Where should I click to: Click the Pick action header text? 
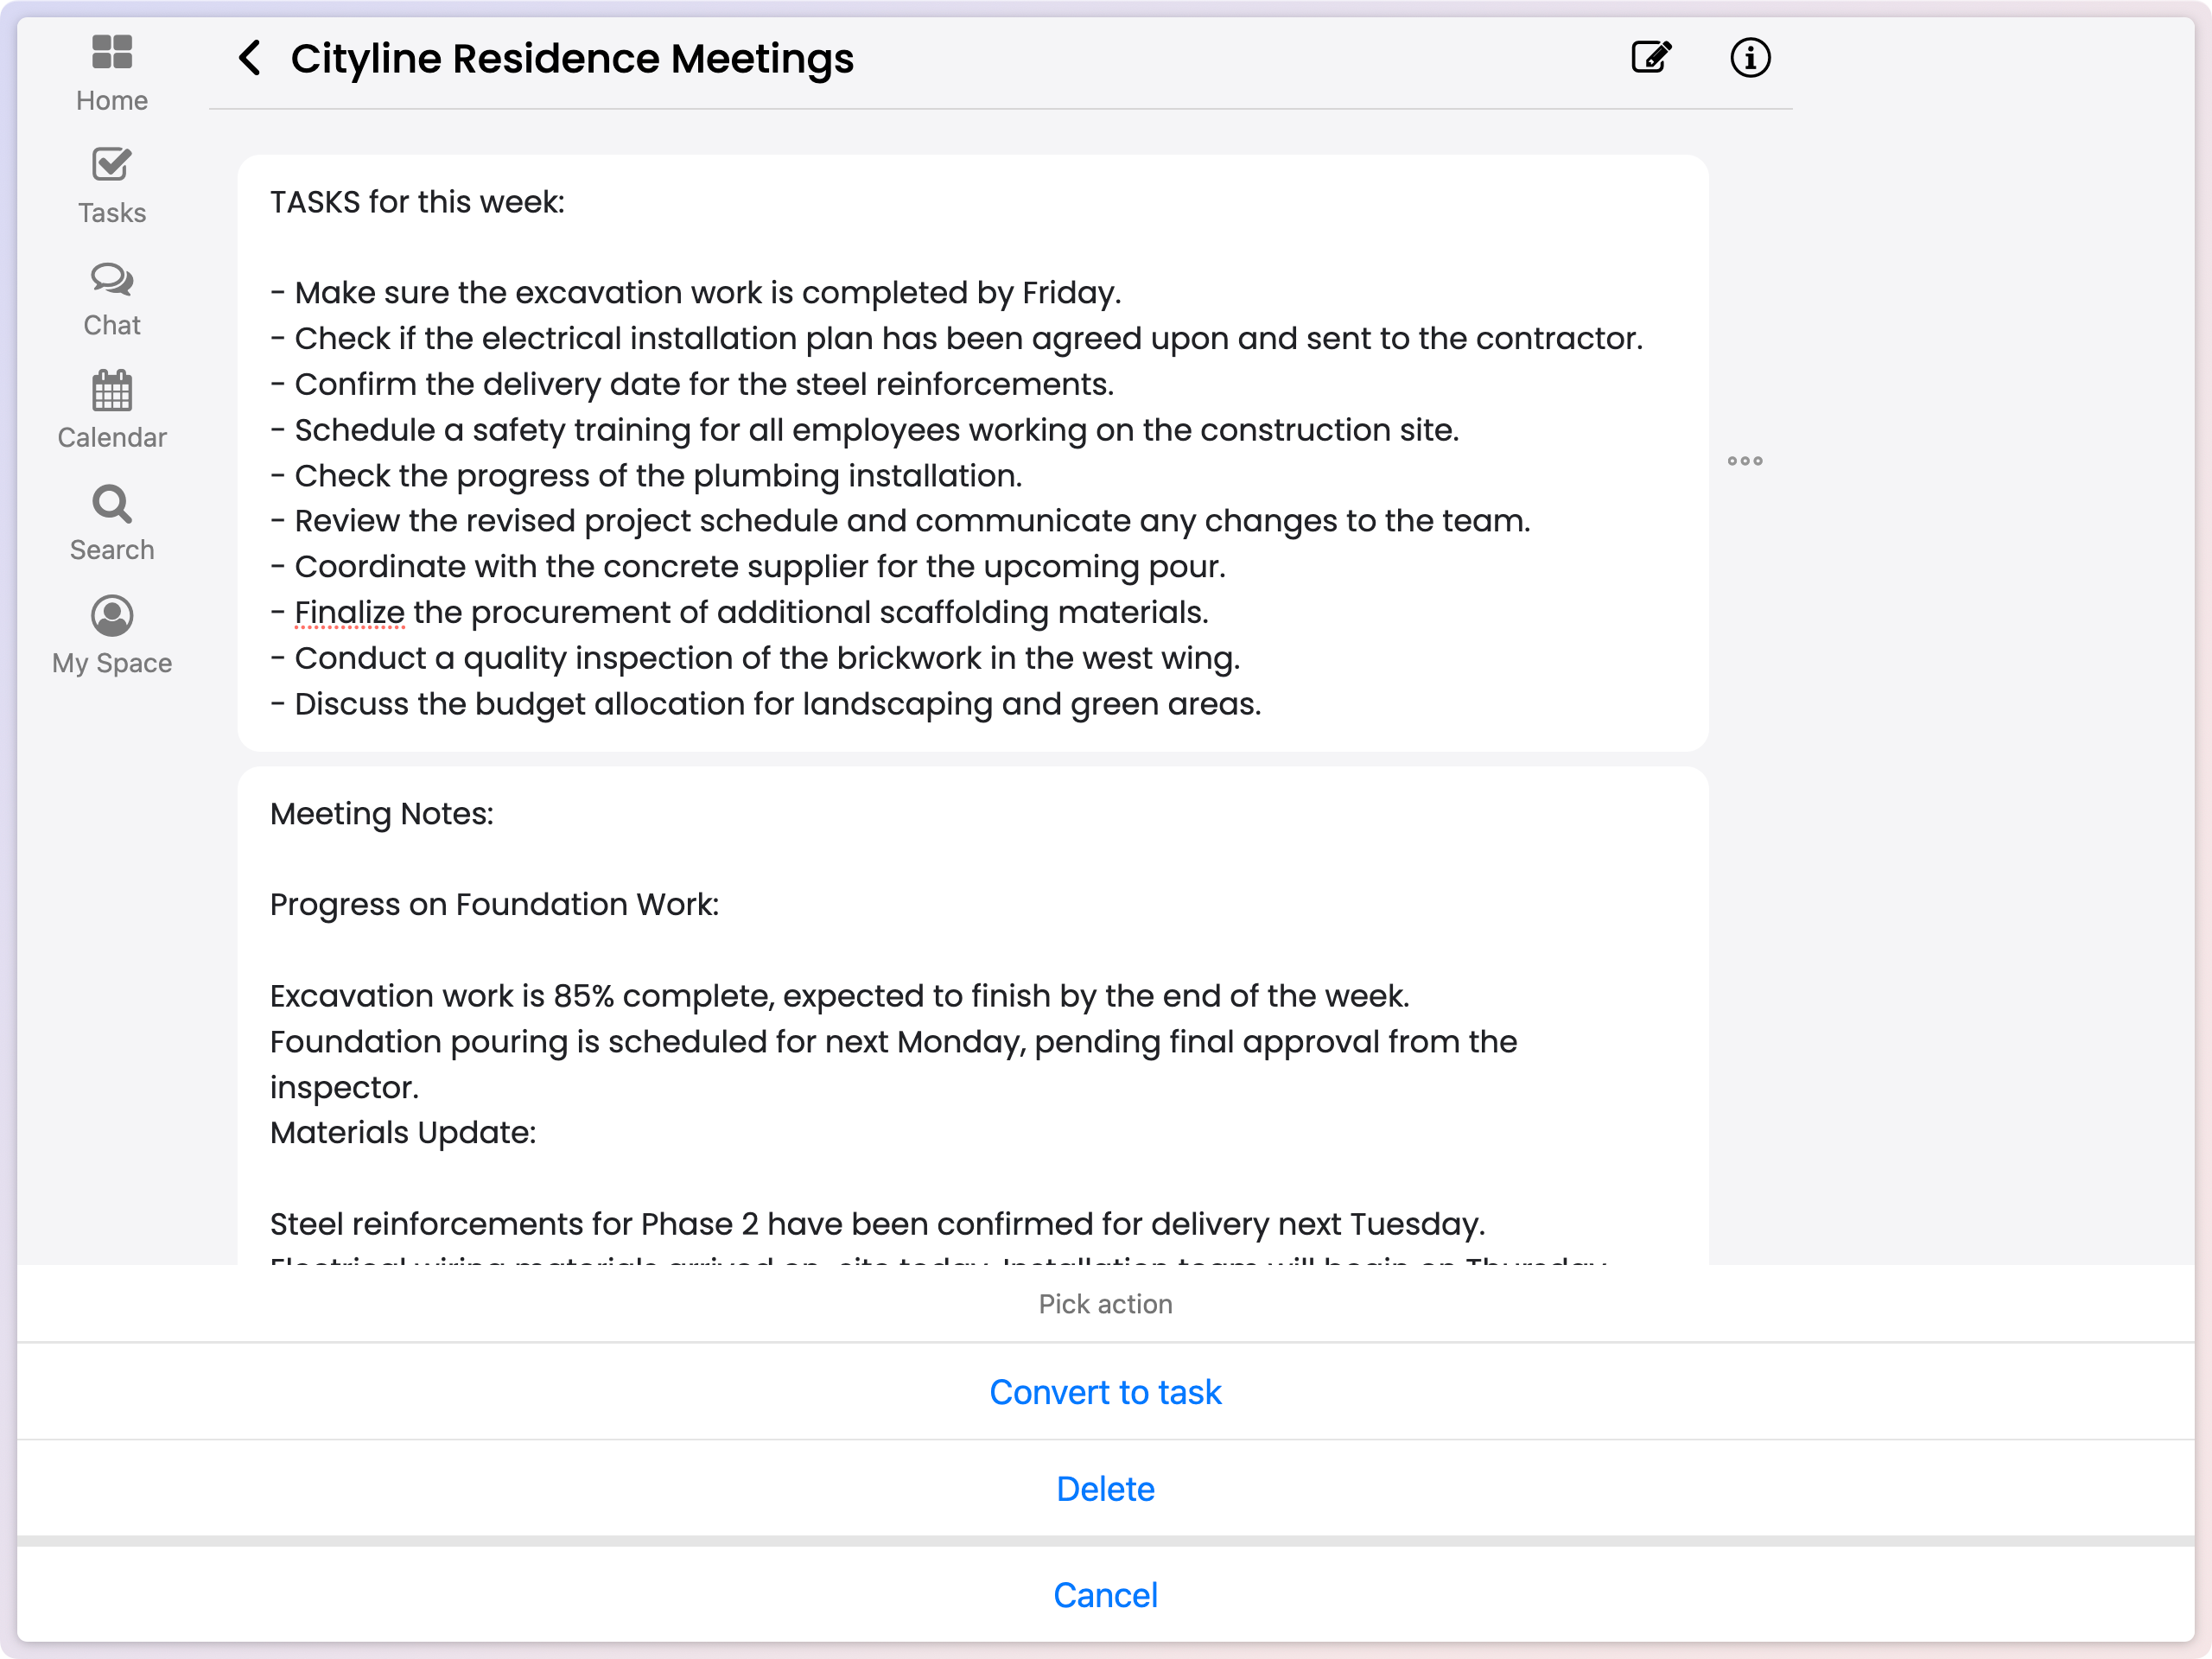[x=1105, y=1304]
